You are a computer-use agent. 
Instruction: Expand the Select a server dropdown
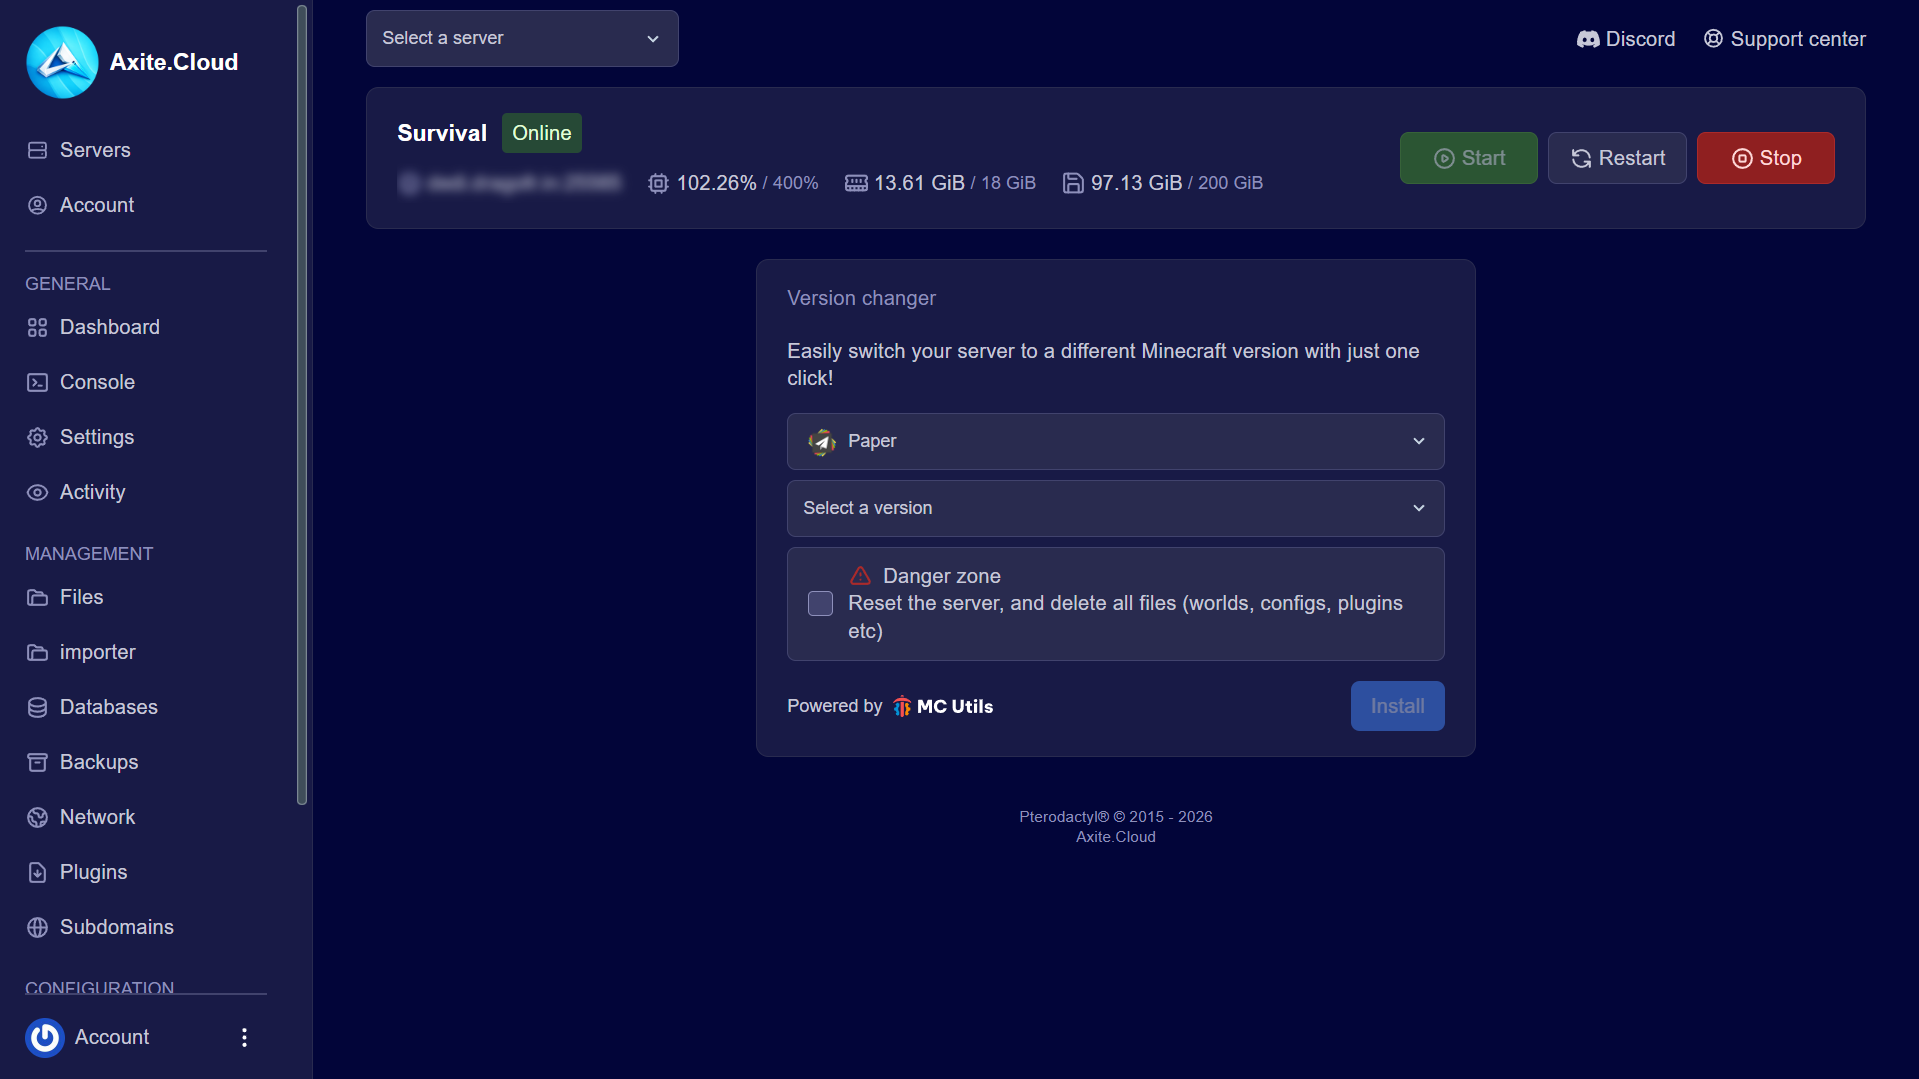[521, 38]
